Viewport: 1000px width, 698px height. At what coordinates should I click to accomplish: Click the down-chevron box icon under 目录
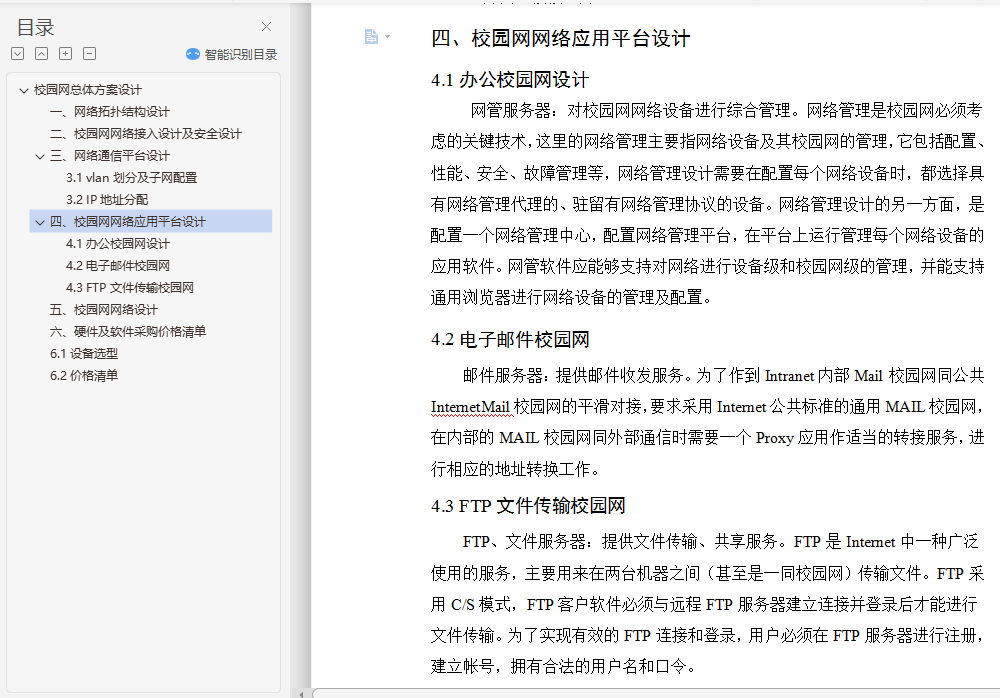[x=18, y=54]
